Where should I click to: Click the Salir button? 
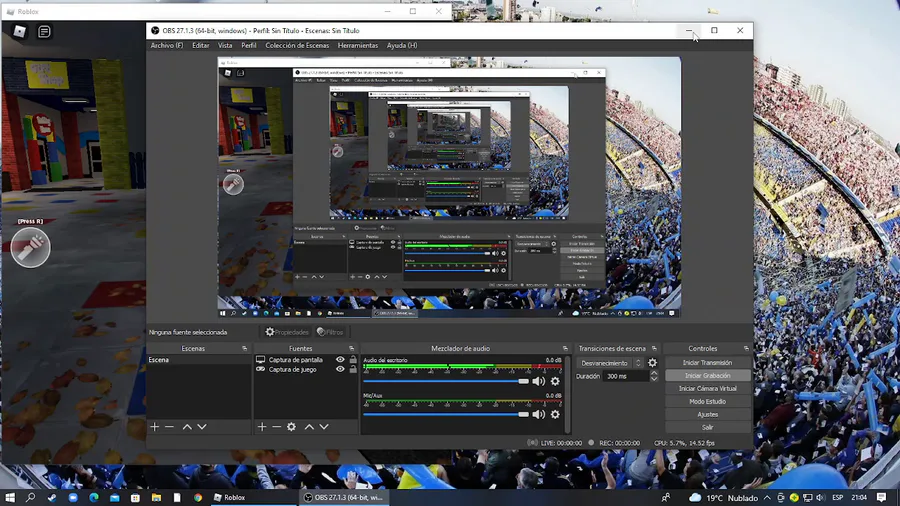tap(707, 427)
